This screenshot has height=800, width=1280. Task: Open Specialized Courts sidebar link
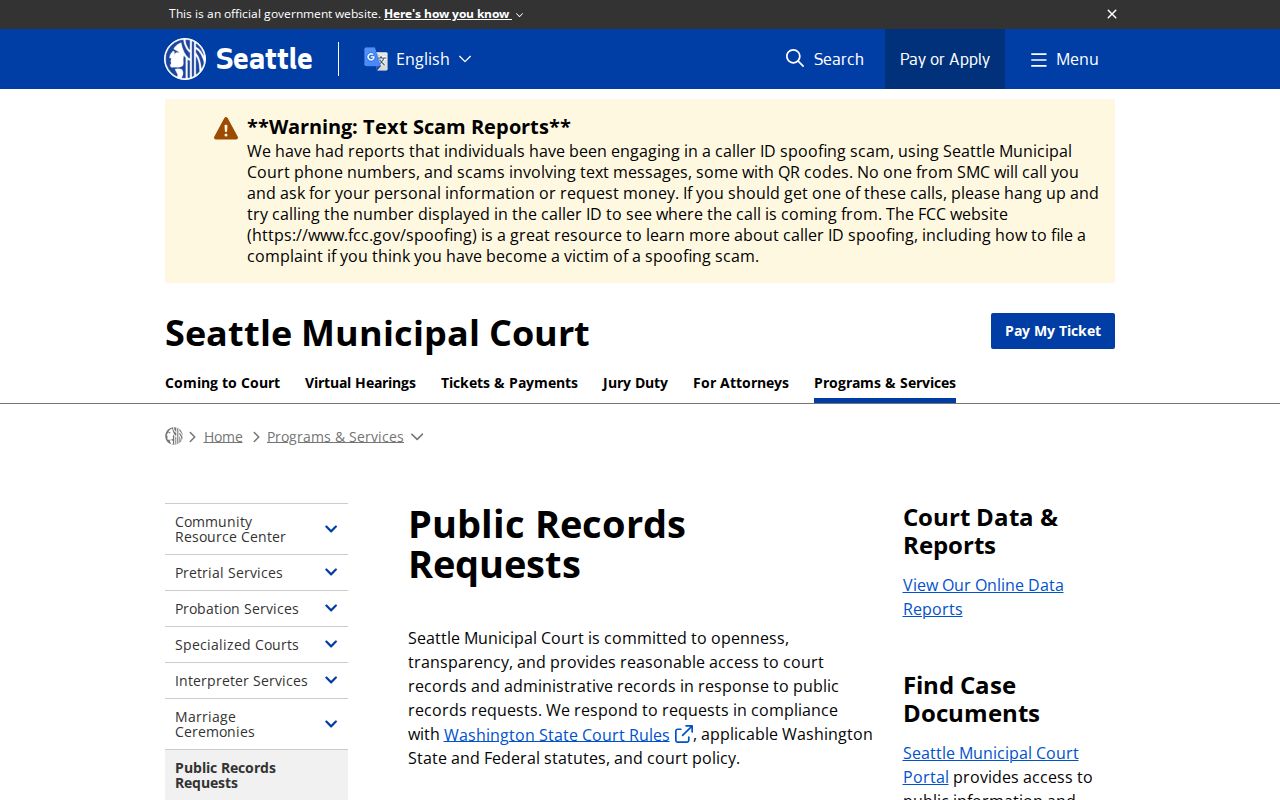[x=237, y=645]
